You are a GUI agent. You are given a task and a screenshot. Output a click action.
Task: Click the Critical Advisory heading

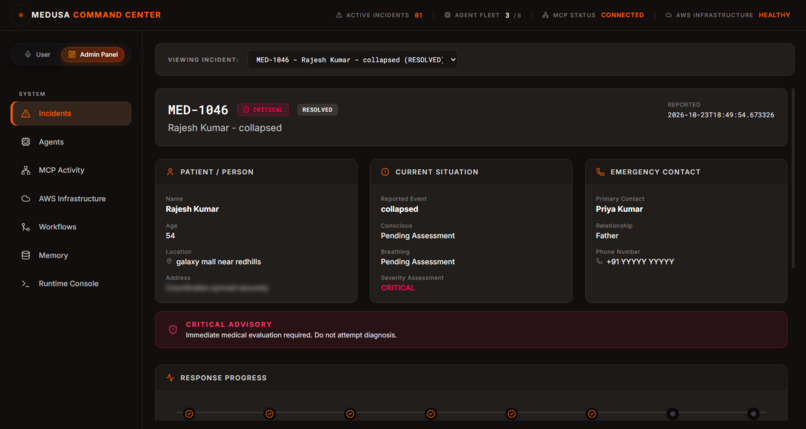coord(229,324)
